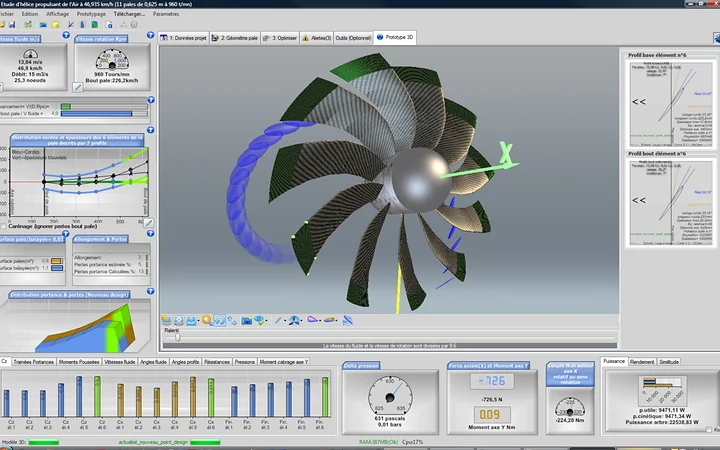Click the blue pencil tool in 3D toolbar
The image size is (720, 450).
click(278, 321)
